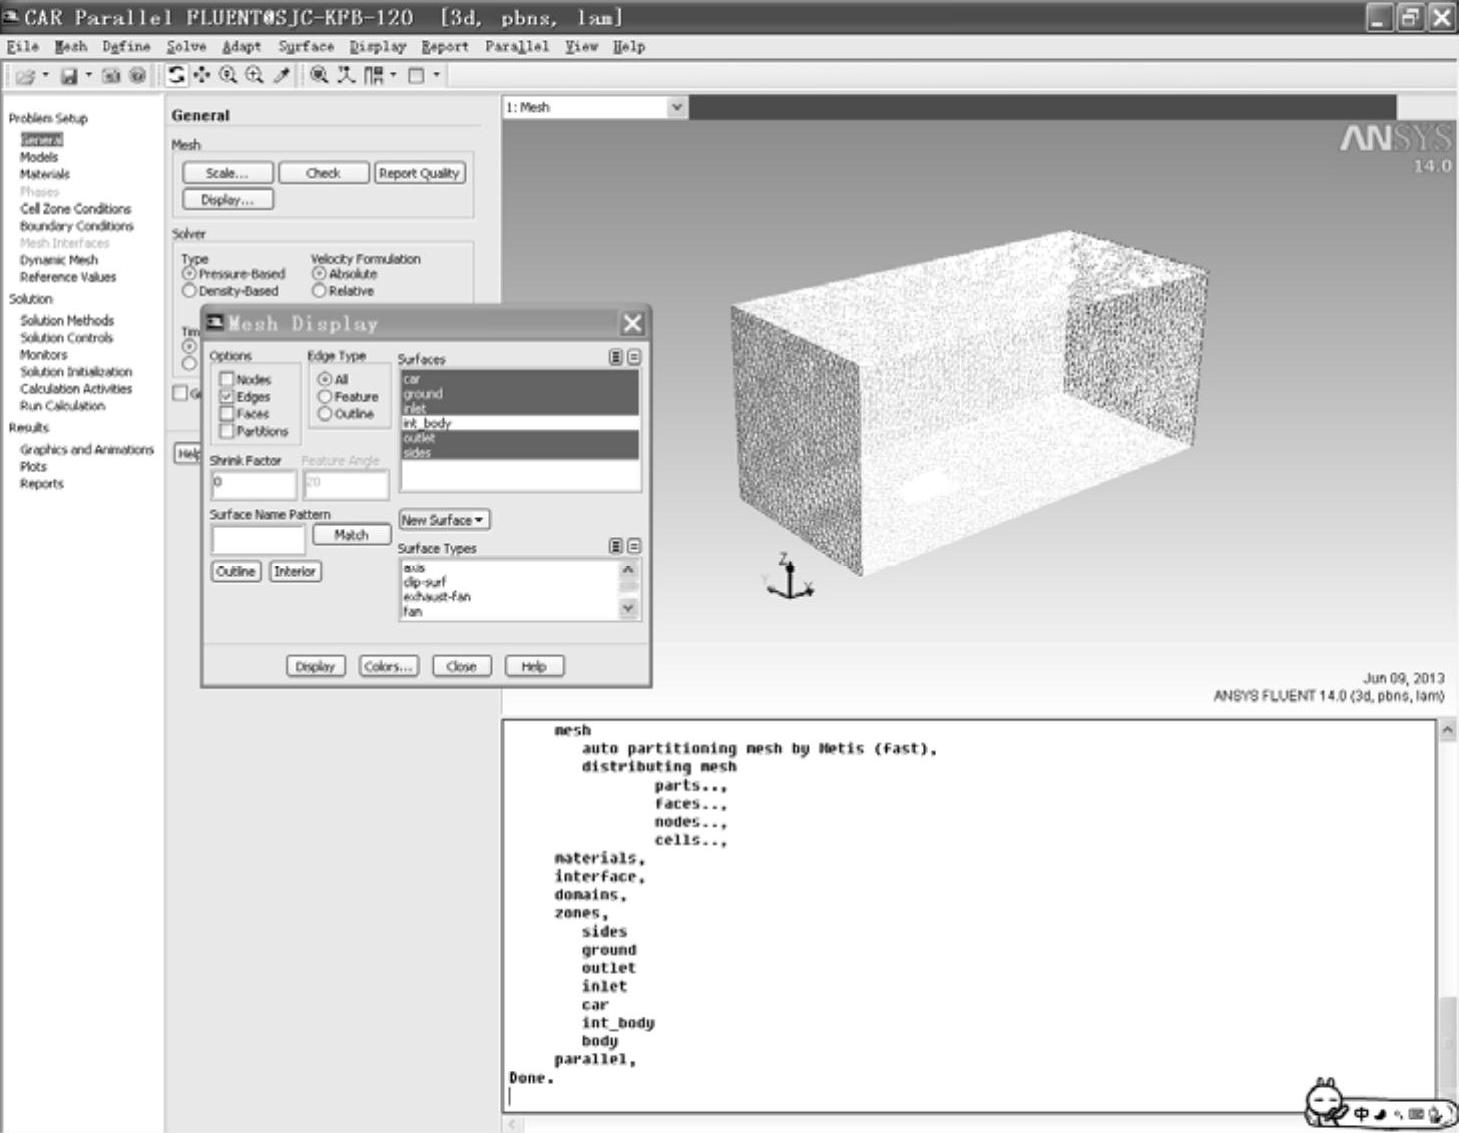This screenshot has height=1133, width=1459.
Task: Click the Fit to Window icon
Action: (x=319, y=75)
